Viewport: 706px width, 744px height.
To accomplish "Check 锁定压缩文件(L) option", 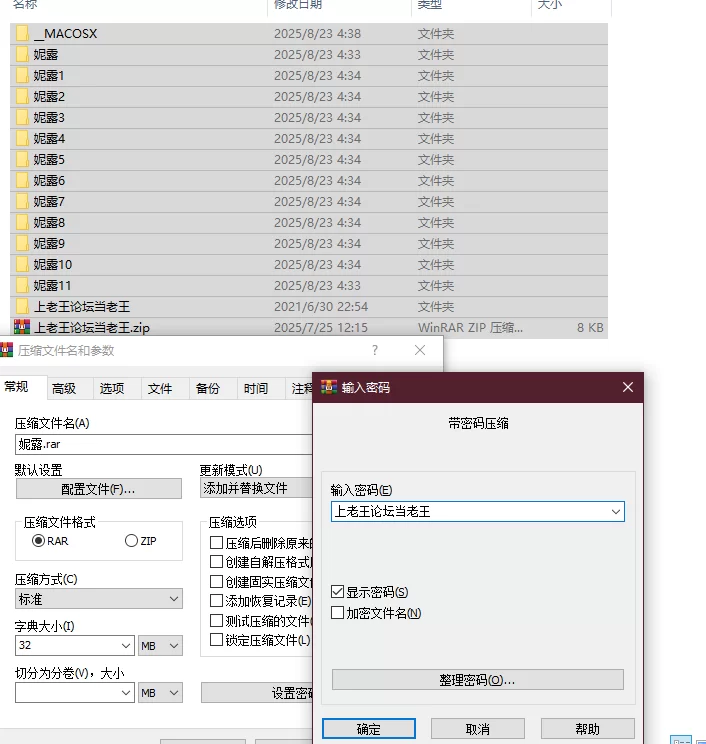I will (x=216, y=640).
